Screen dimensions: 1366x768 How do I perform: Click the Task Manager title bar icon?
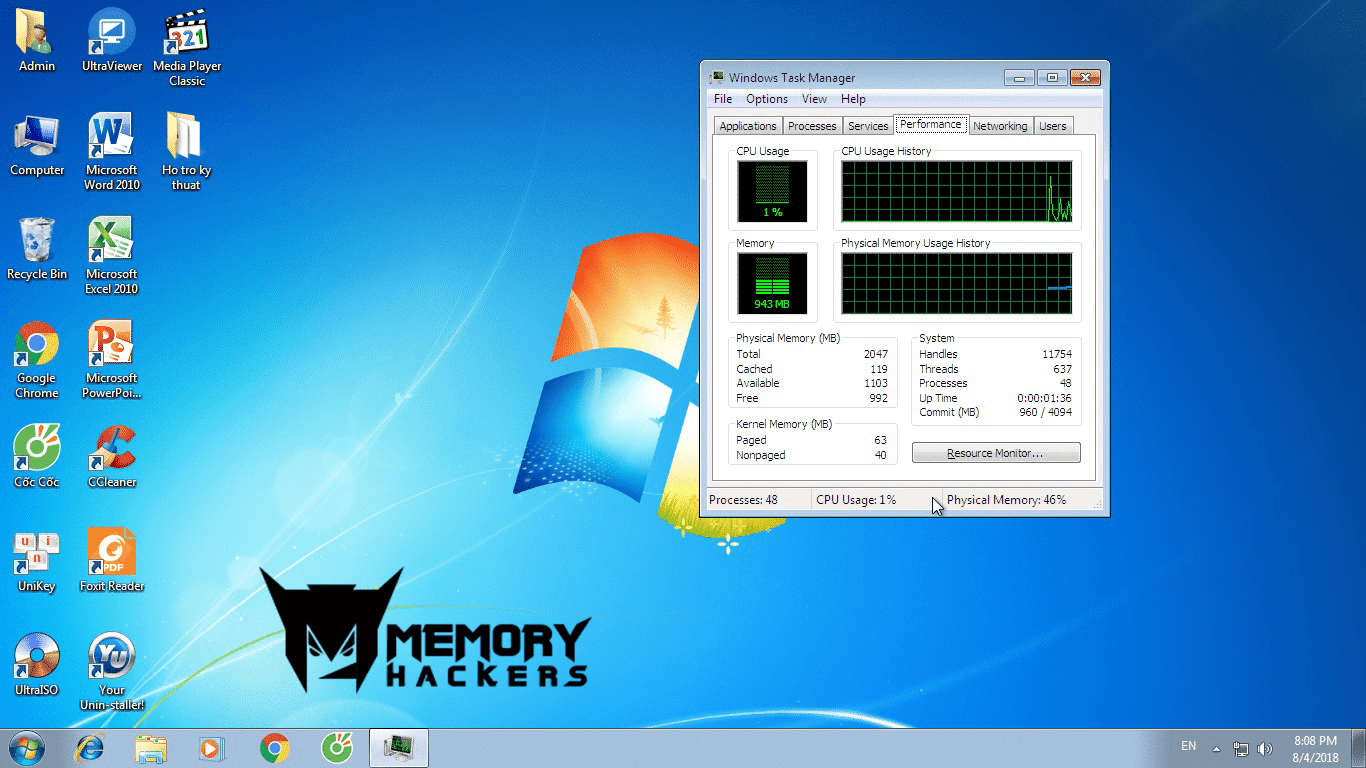pos(716,78)
